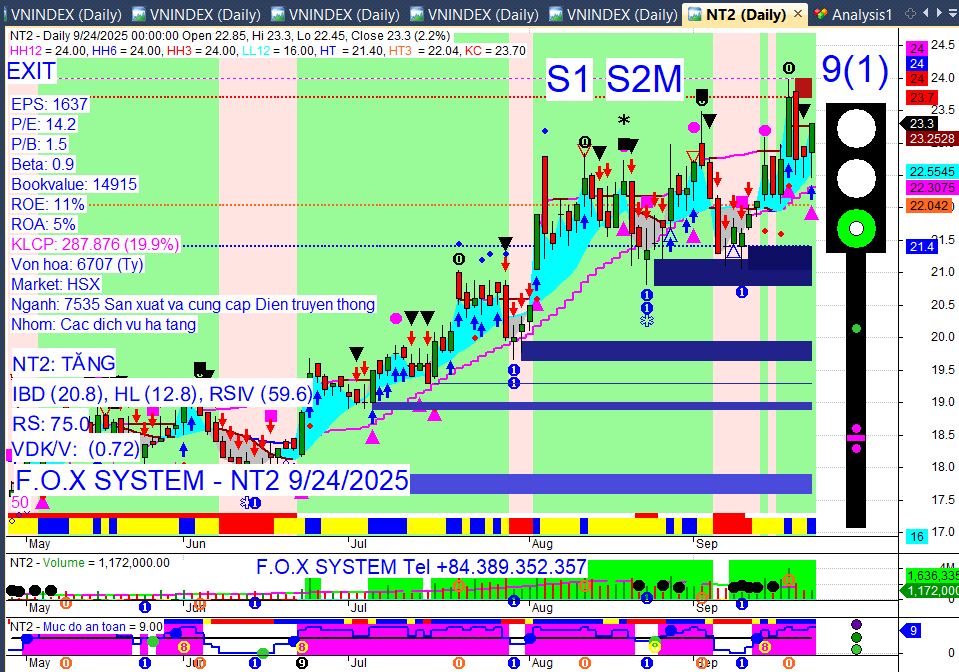Click the P/B: 1.5 value

(x=39, y=144)
